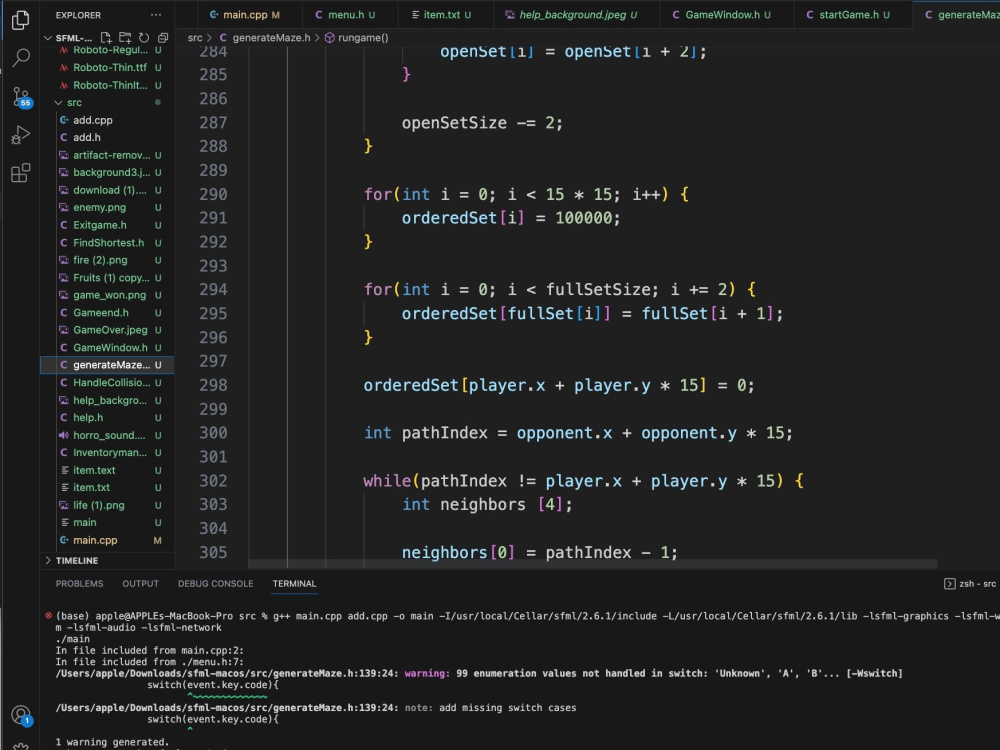Screen dimensions: 1000x750
Task: Open the Debug Console panel tab
Action: (216, 584)
